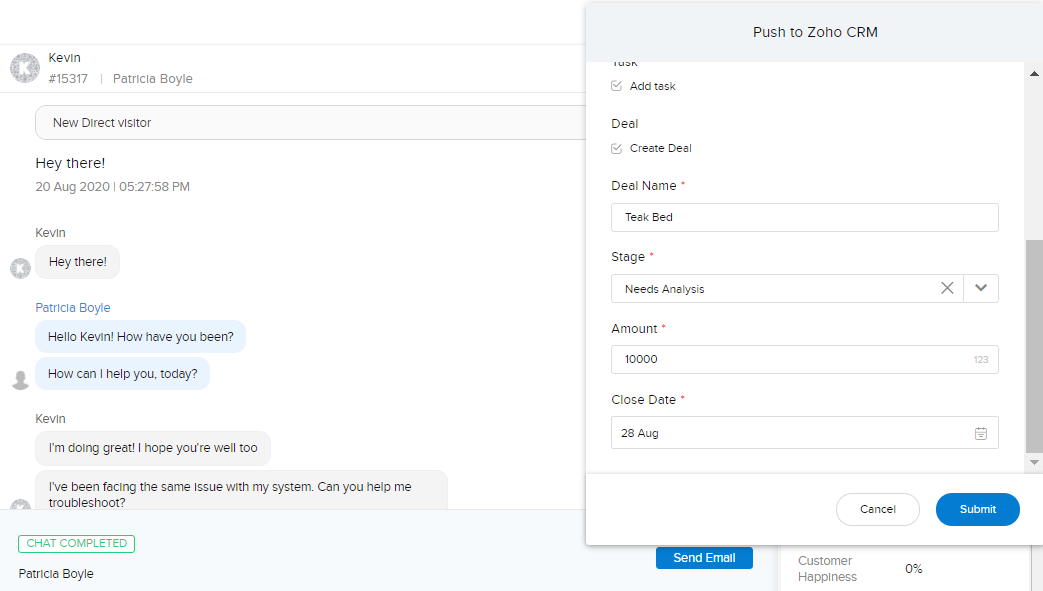
Task: Click the number indicator in Amount field
Action: 981,359
